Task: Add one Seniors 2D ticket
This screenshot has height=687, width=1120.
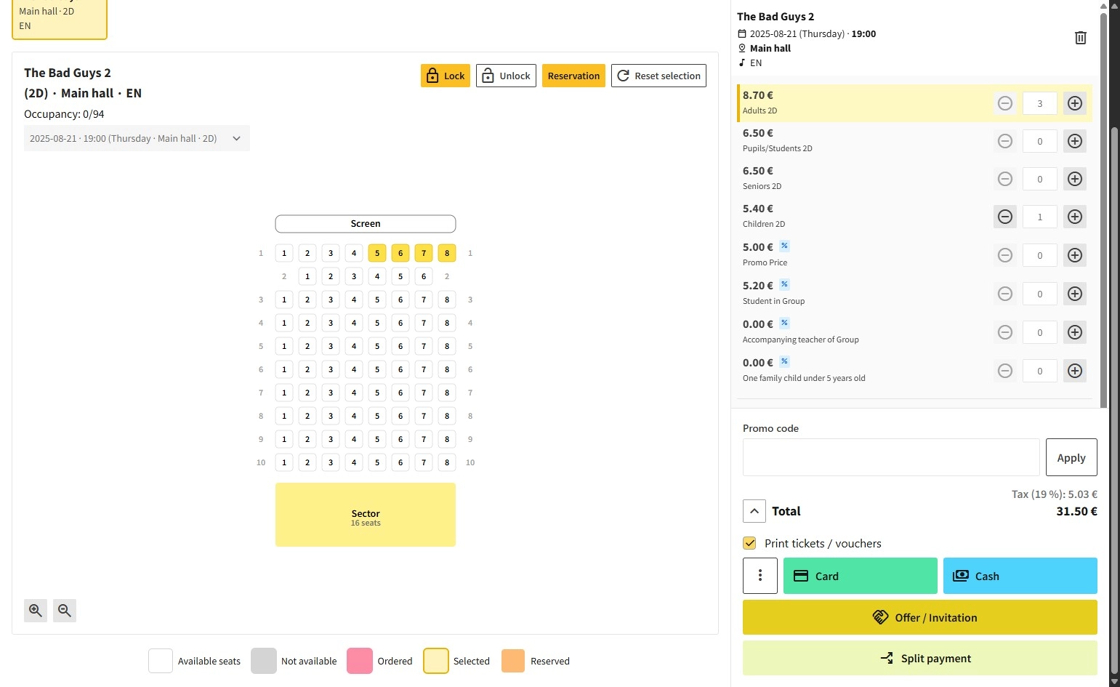Action: pos(1074,179)
